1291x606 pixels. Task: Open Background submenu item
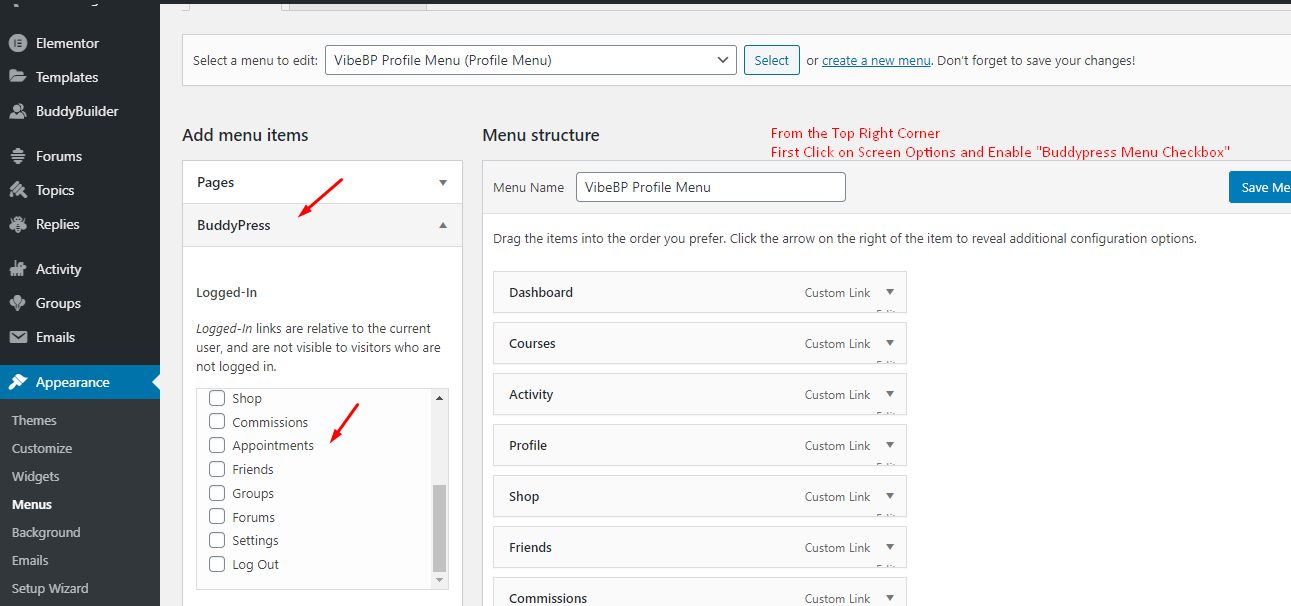tap(46, 532)
